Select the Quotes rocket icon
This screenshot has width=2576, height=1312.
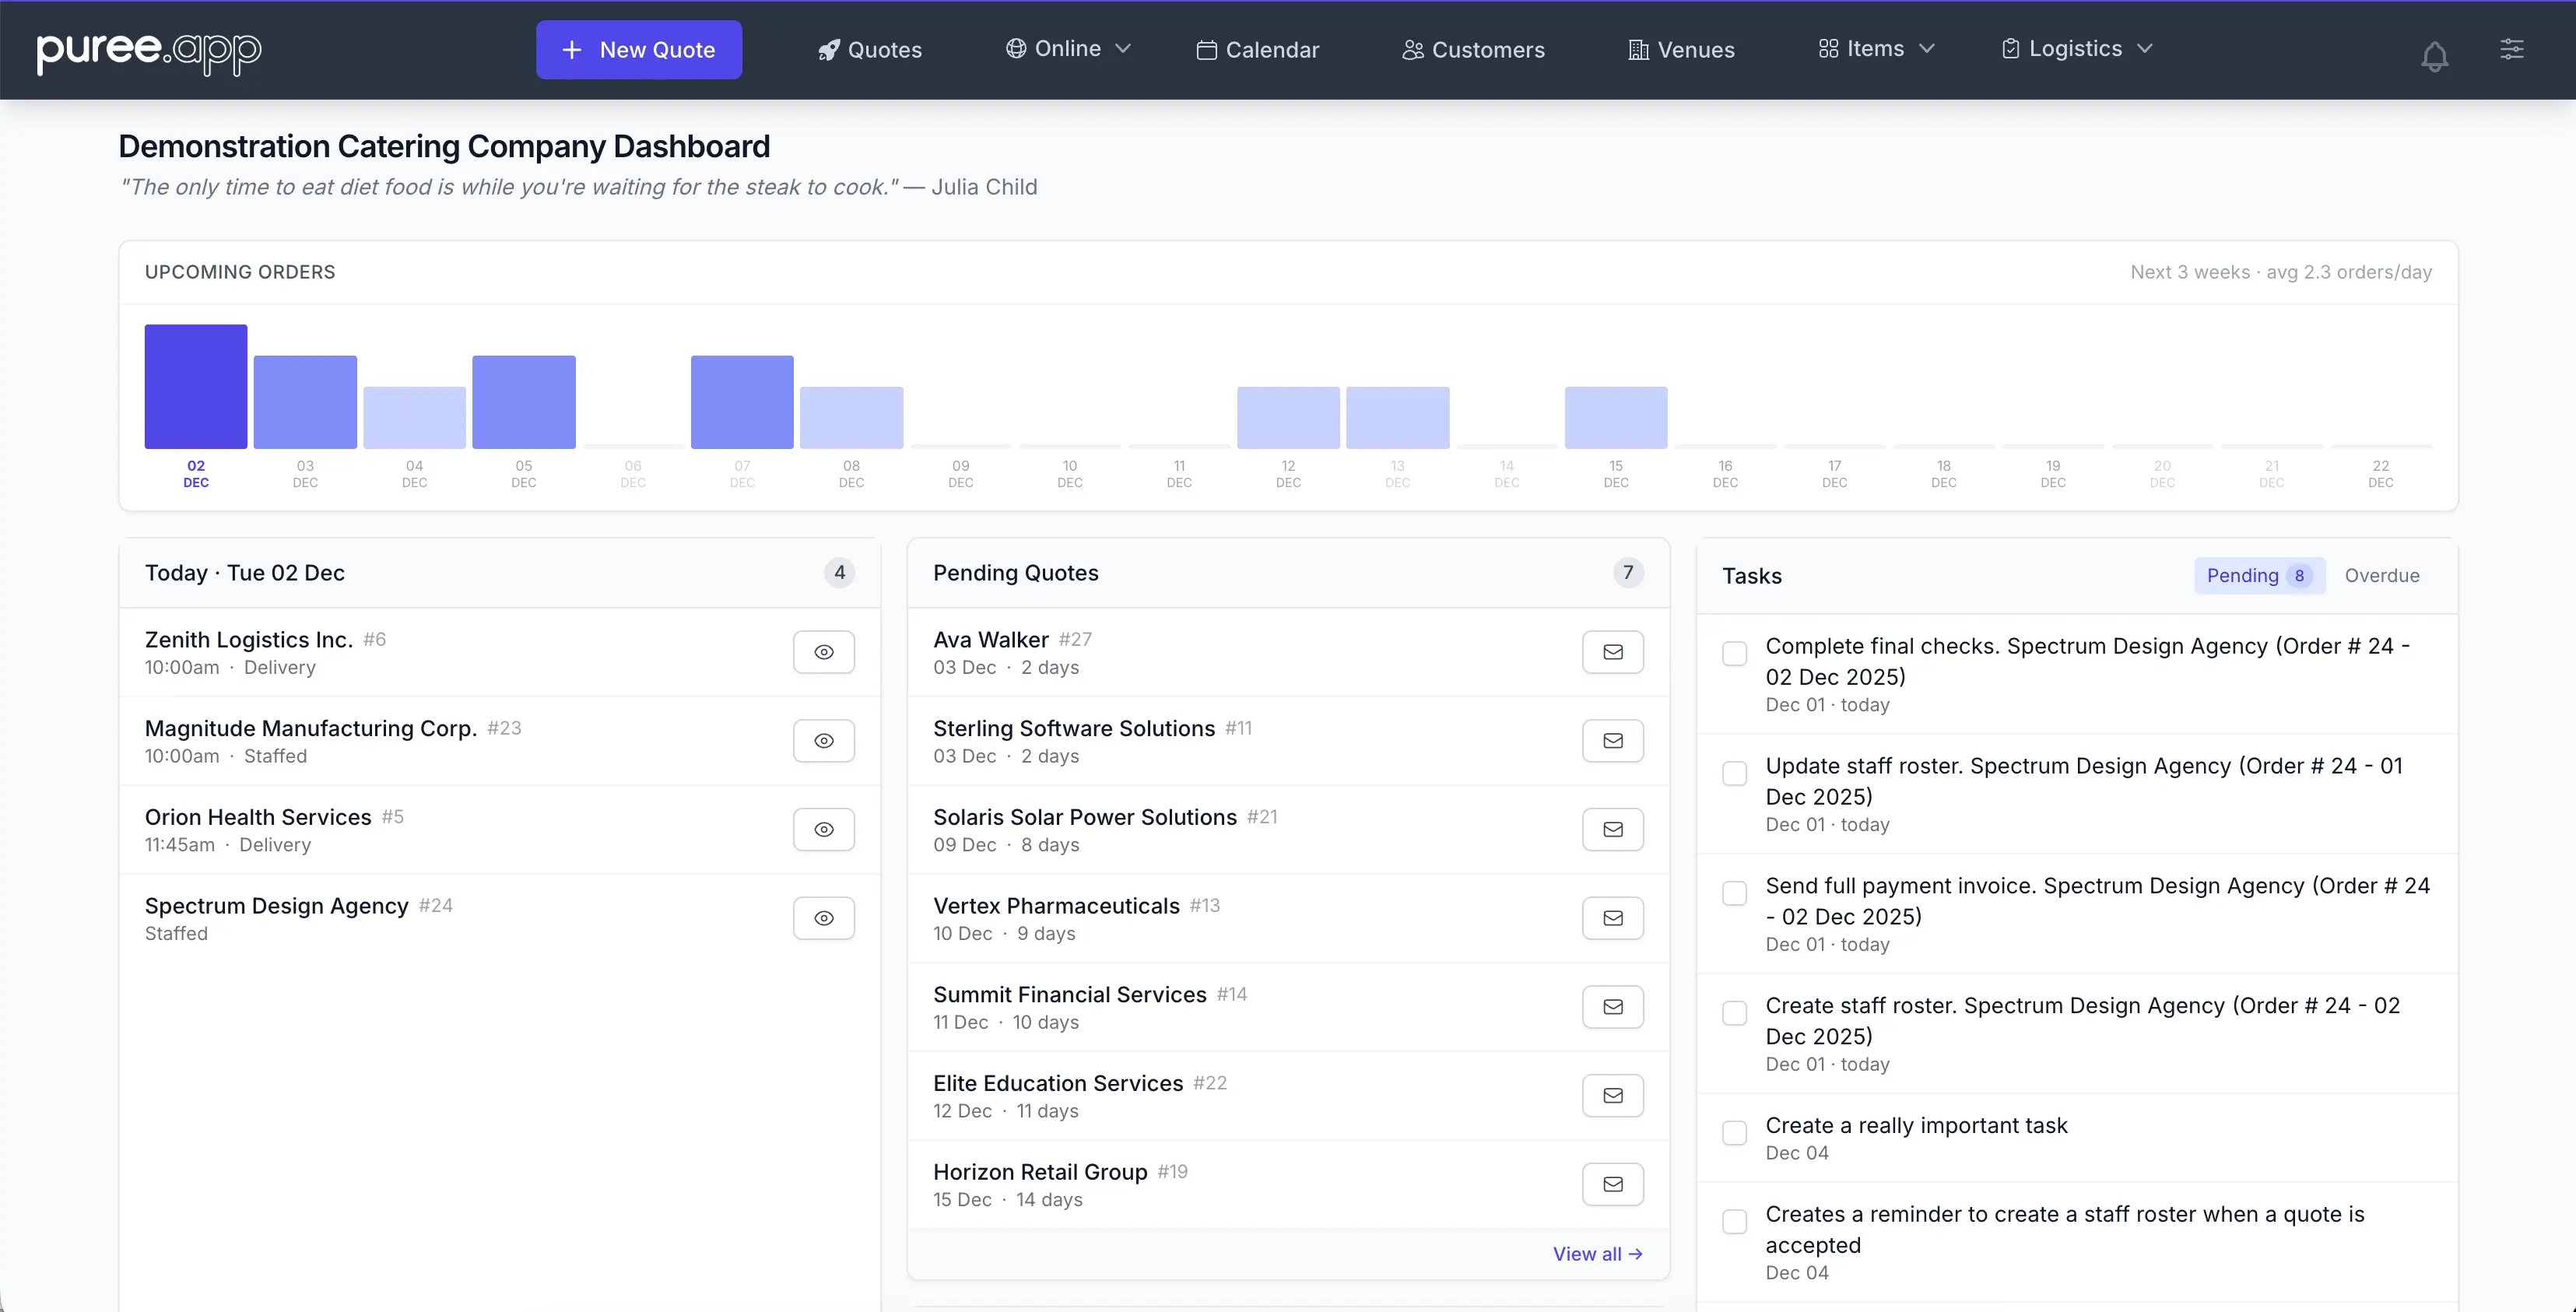[x=828, y=49]
